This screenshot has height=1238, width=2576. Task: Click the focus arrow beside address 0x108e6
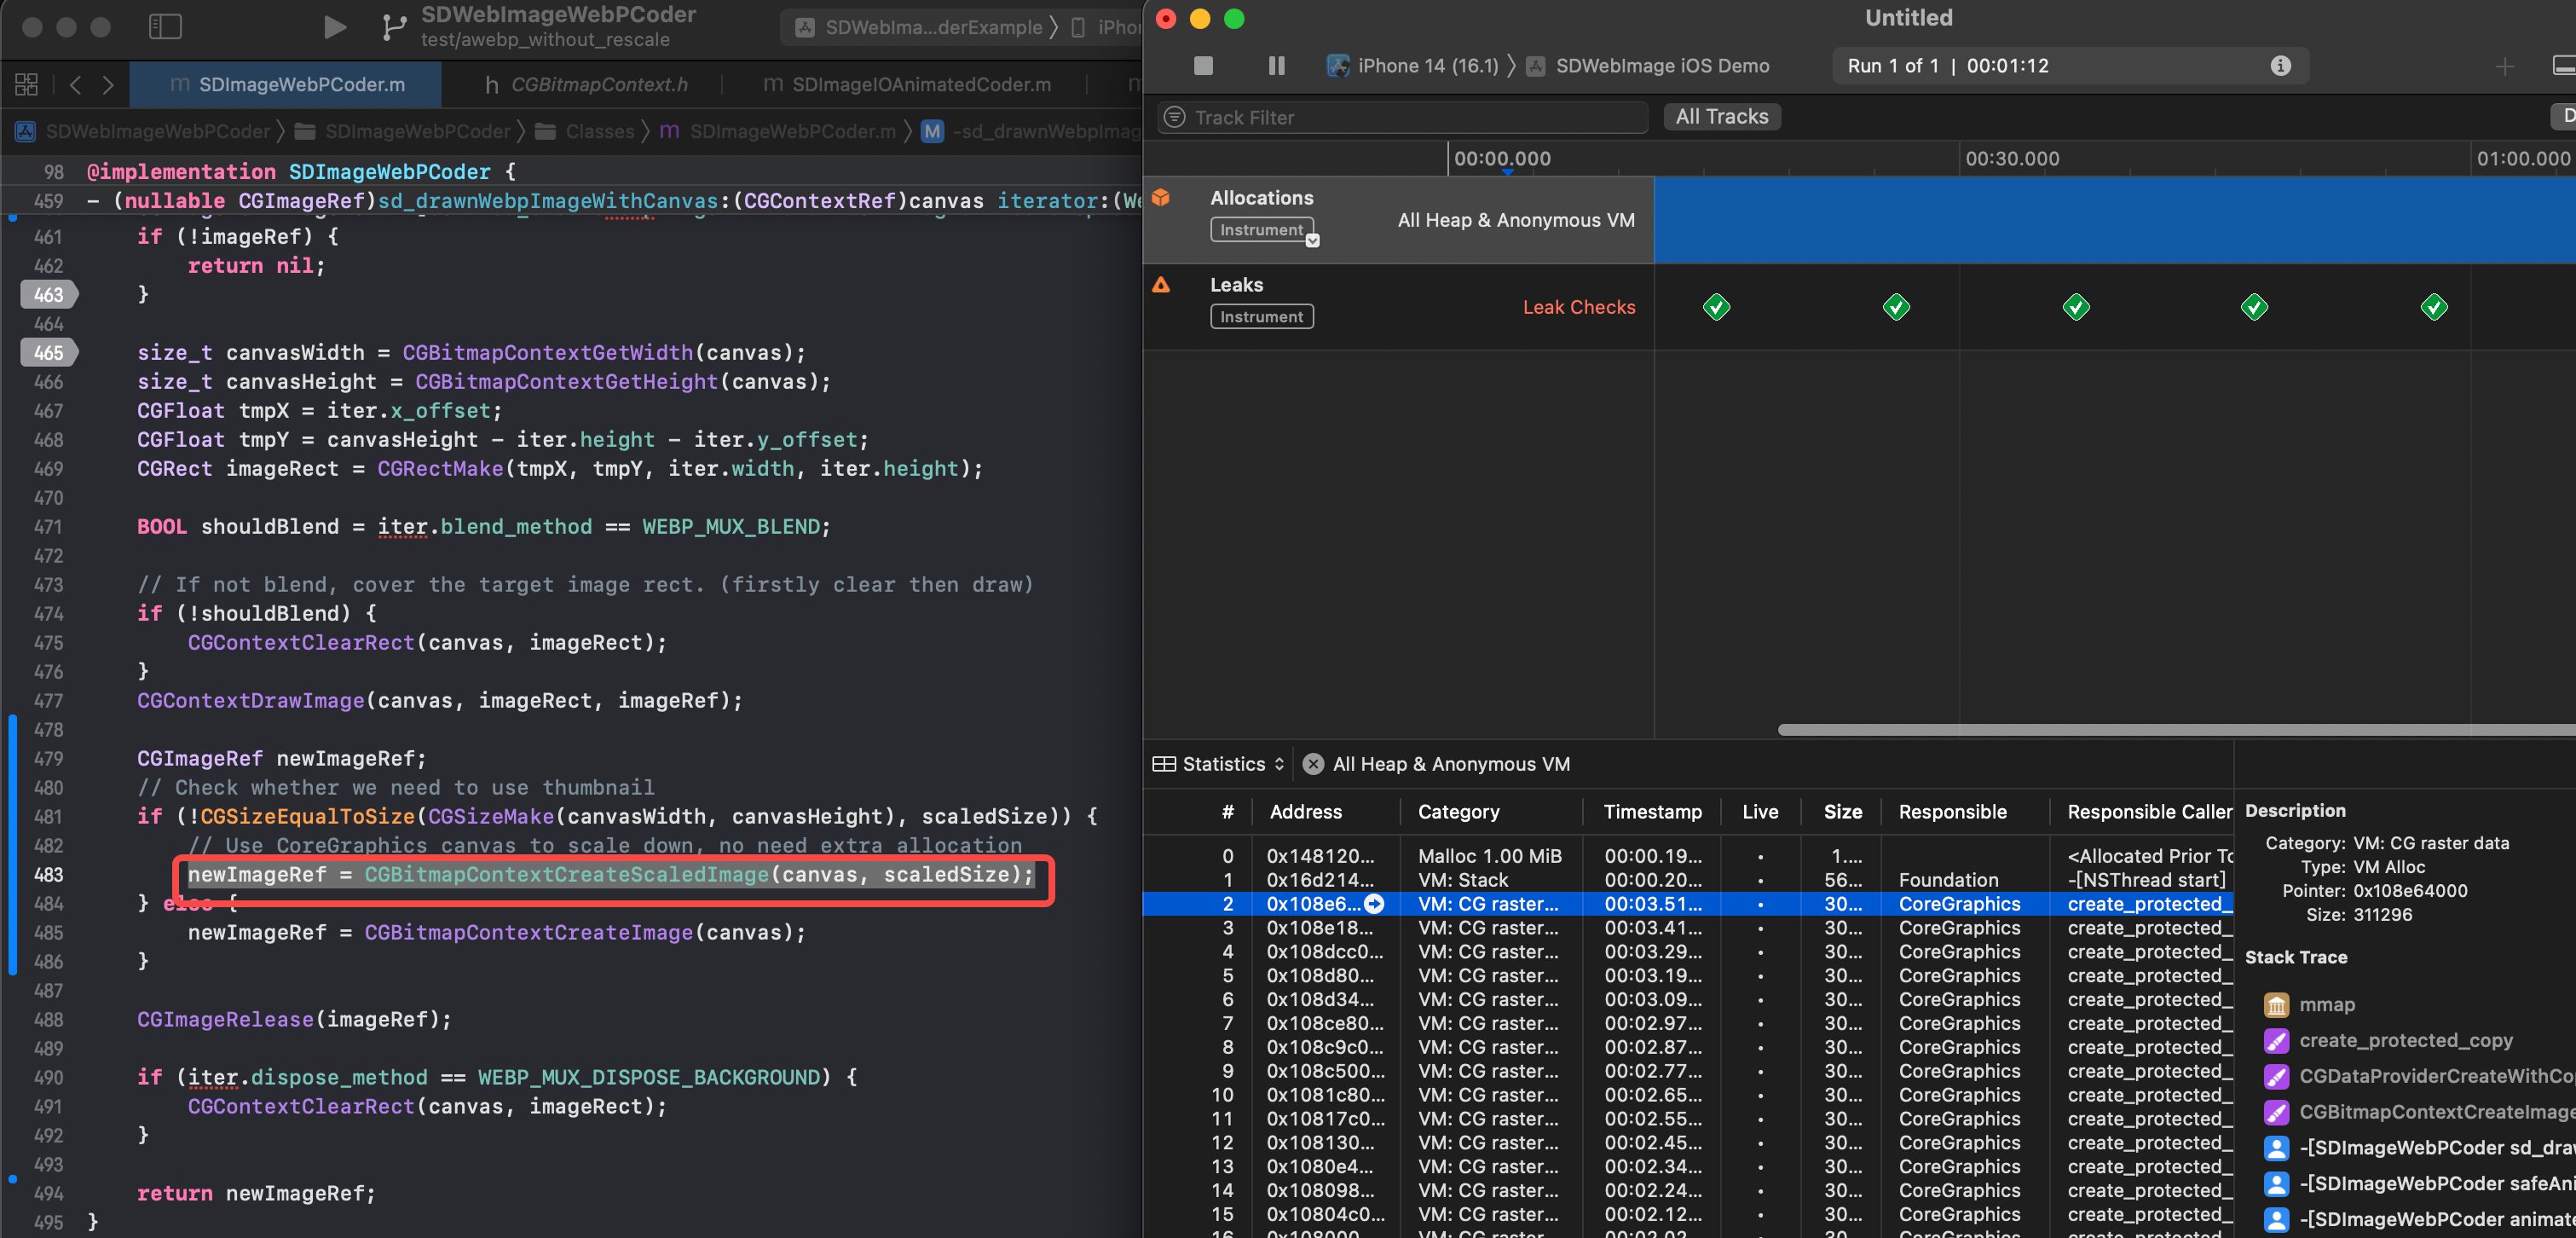pyautogui.click(x=1374, y=904)
